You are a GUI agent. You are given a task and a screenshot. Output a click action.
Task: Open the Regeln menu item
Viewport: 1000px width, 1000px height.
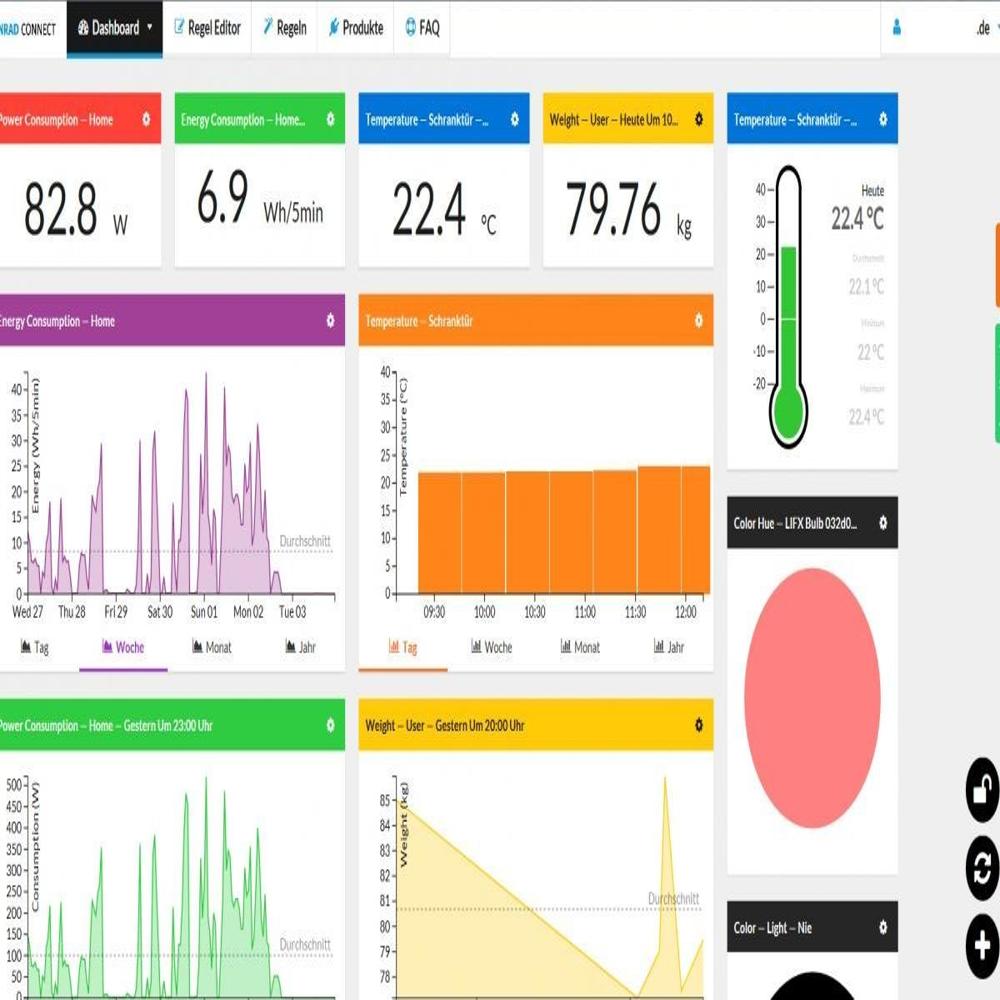284,28
